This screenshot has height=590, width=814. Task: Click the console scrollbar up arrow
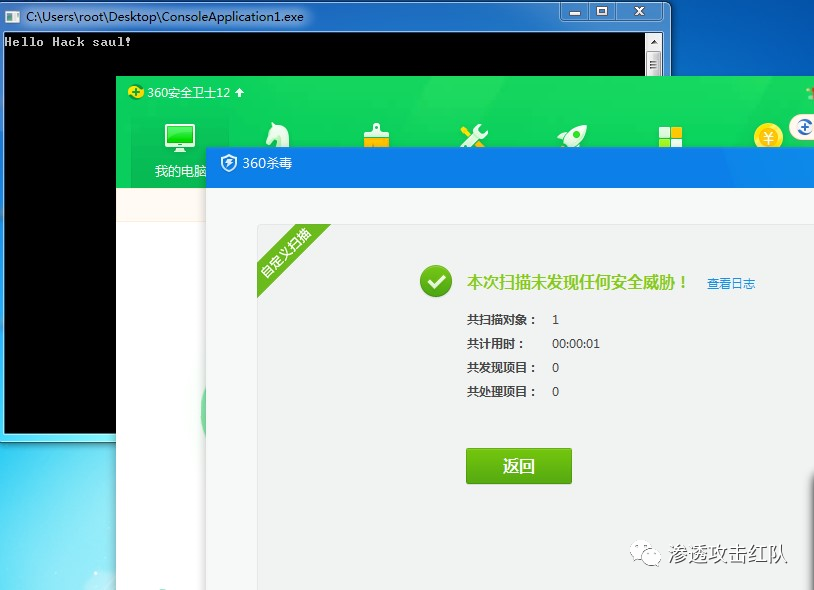tap(655, 40)
